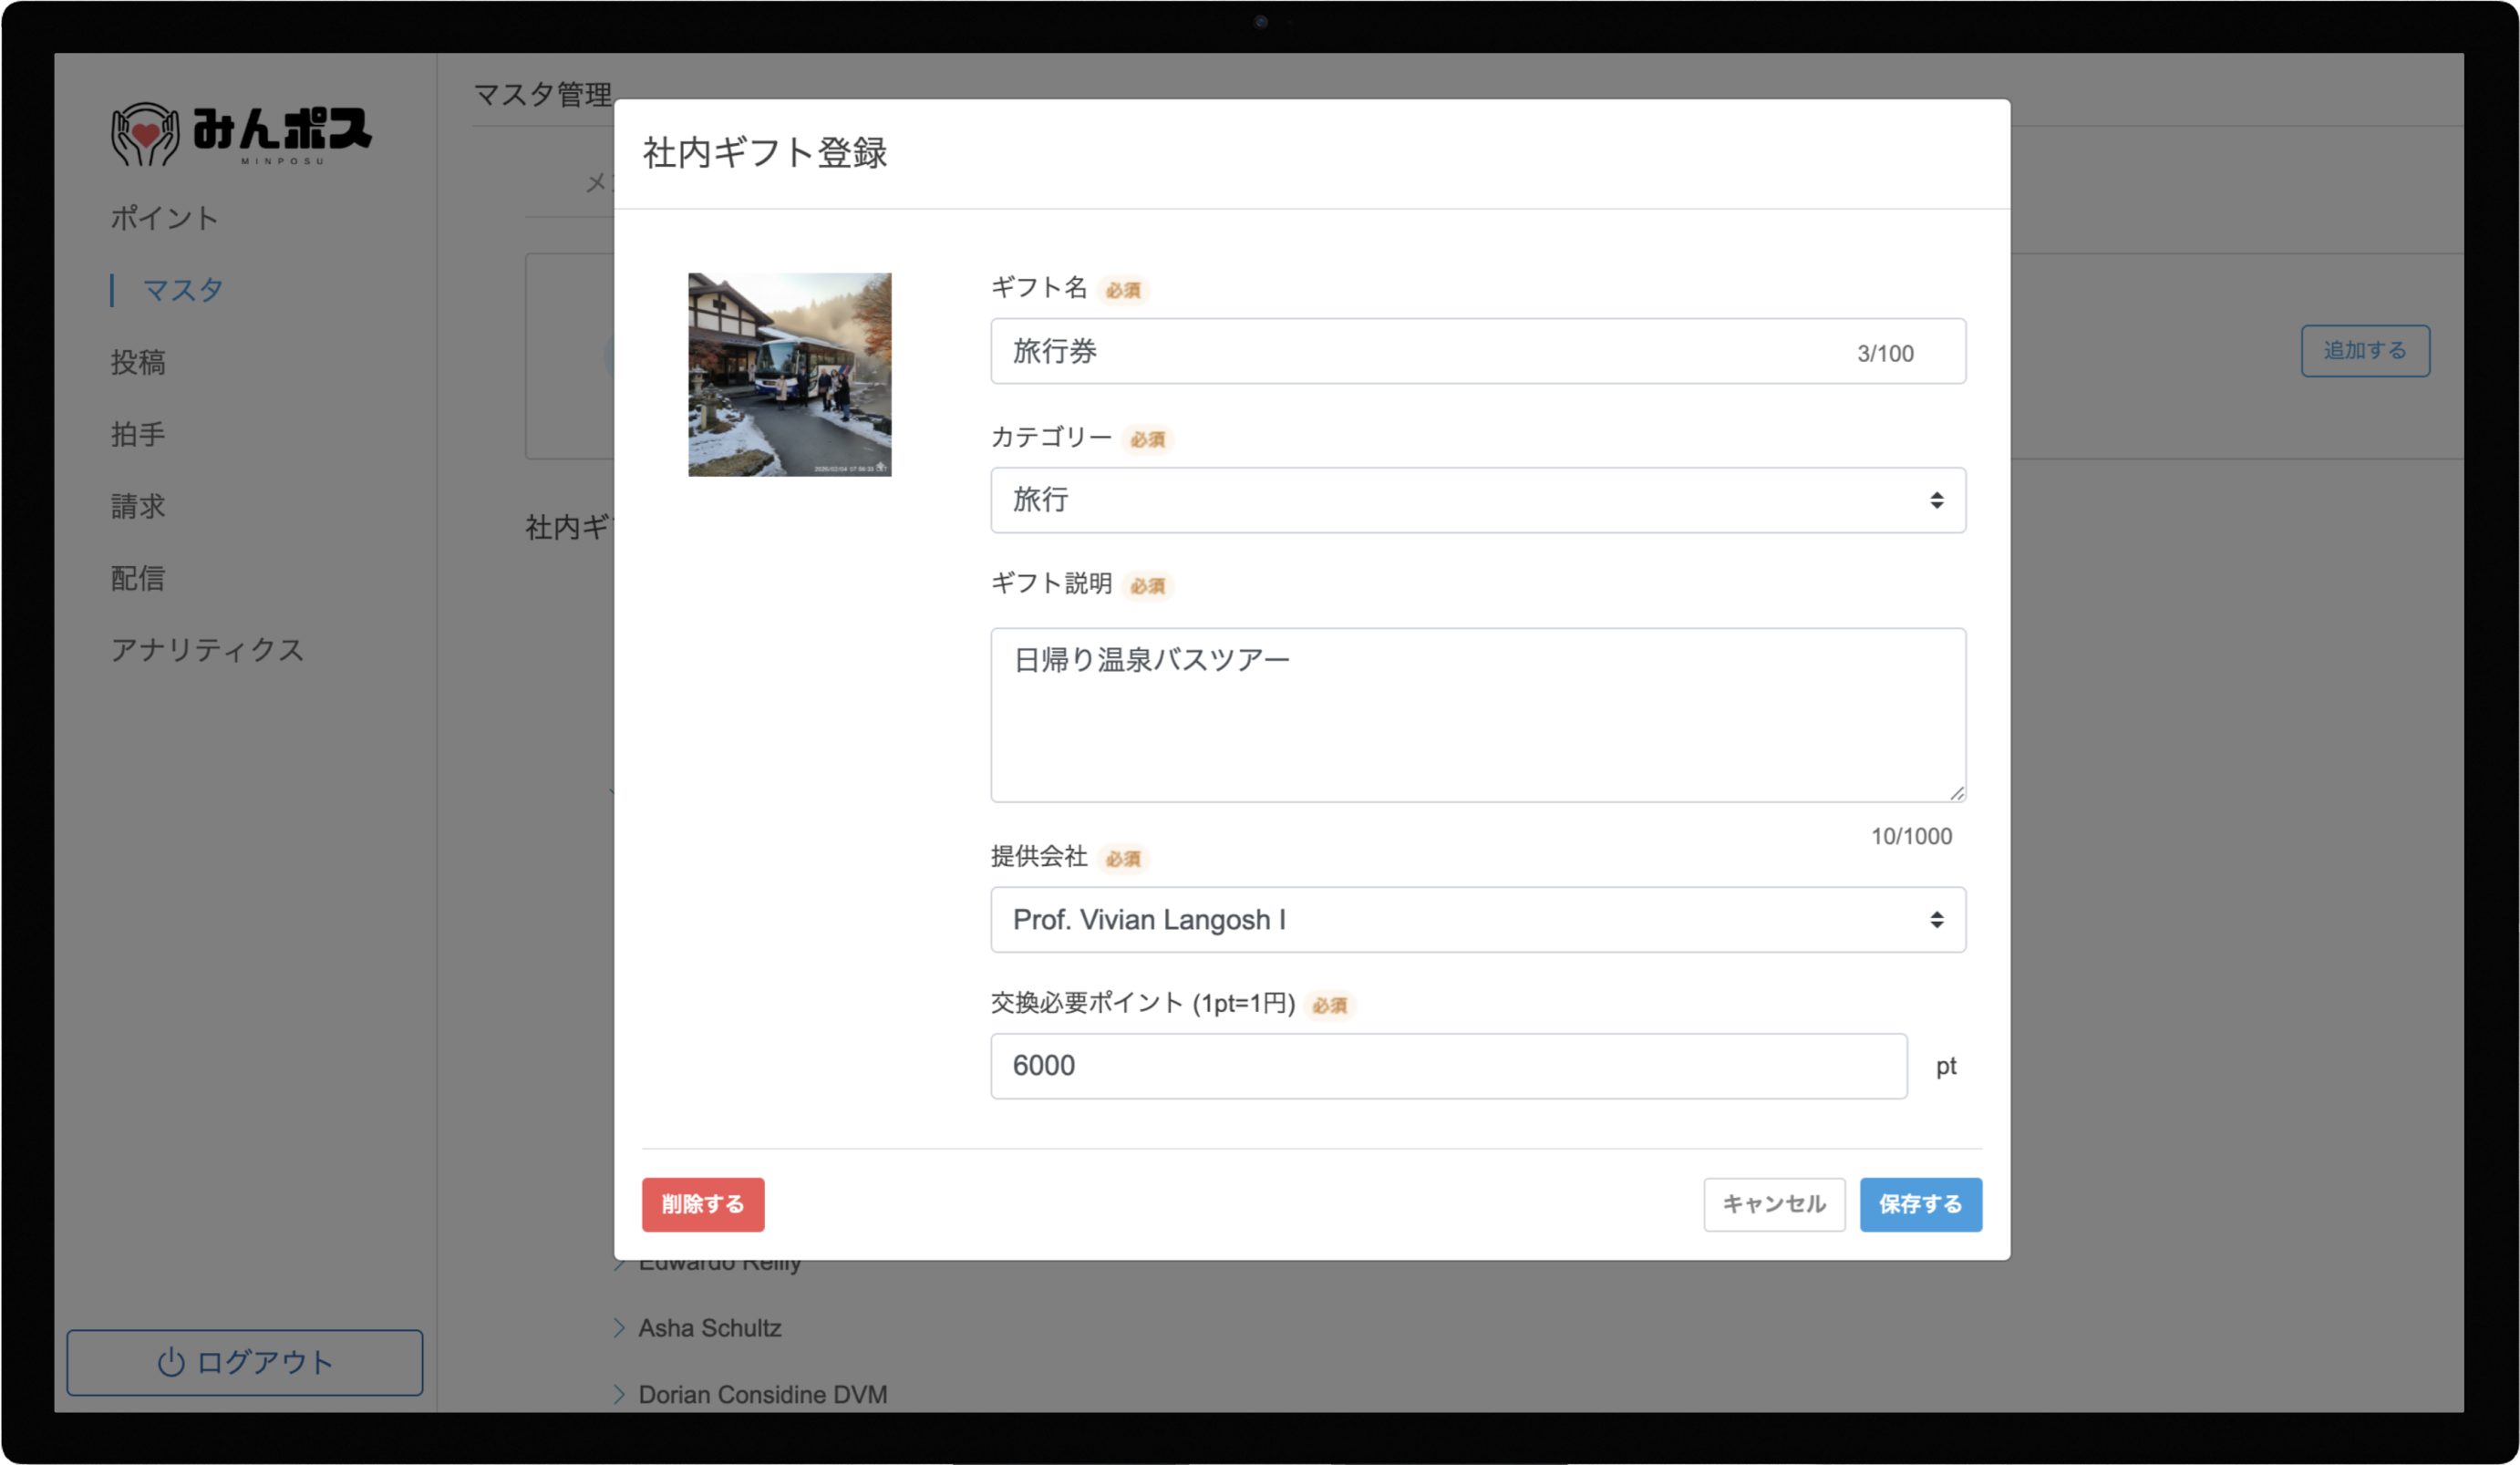Click the みんポス logo icon
This screenshot has width=2520, height=1465.
pos(145,133)
